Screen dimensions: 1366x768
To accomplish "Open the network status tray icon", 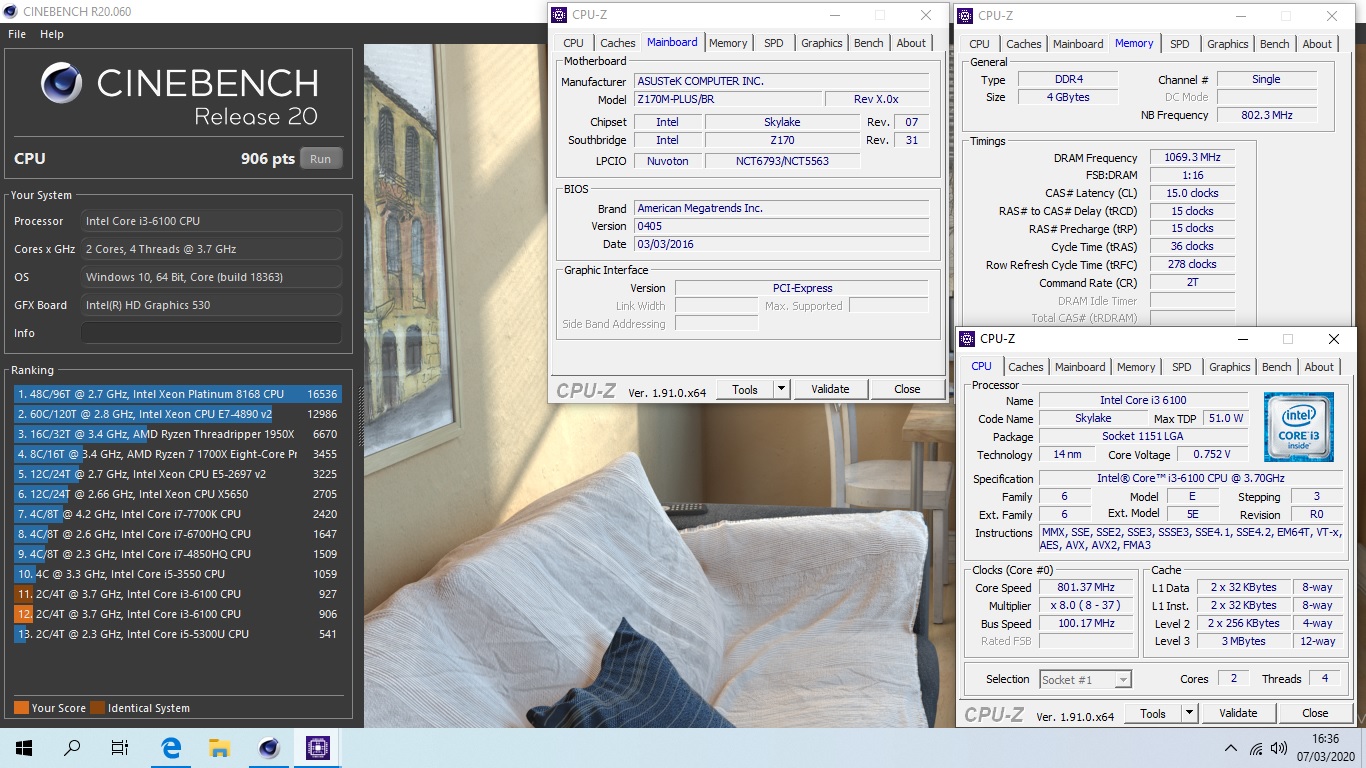I will 1256,748.
